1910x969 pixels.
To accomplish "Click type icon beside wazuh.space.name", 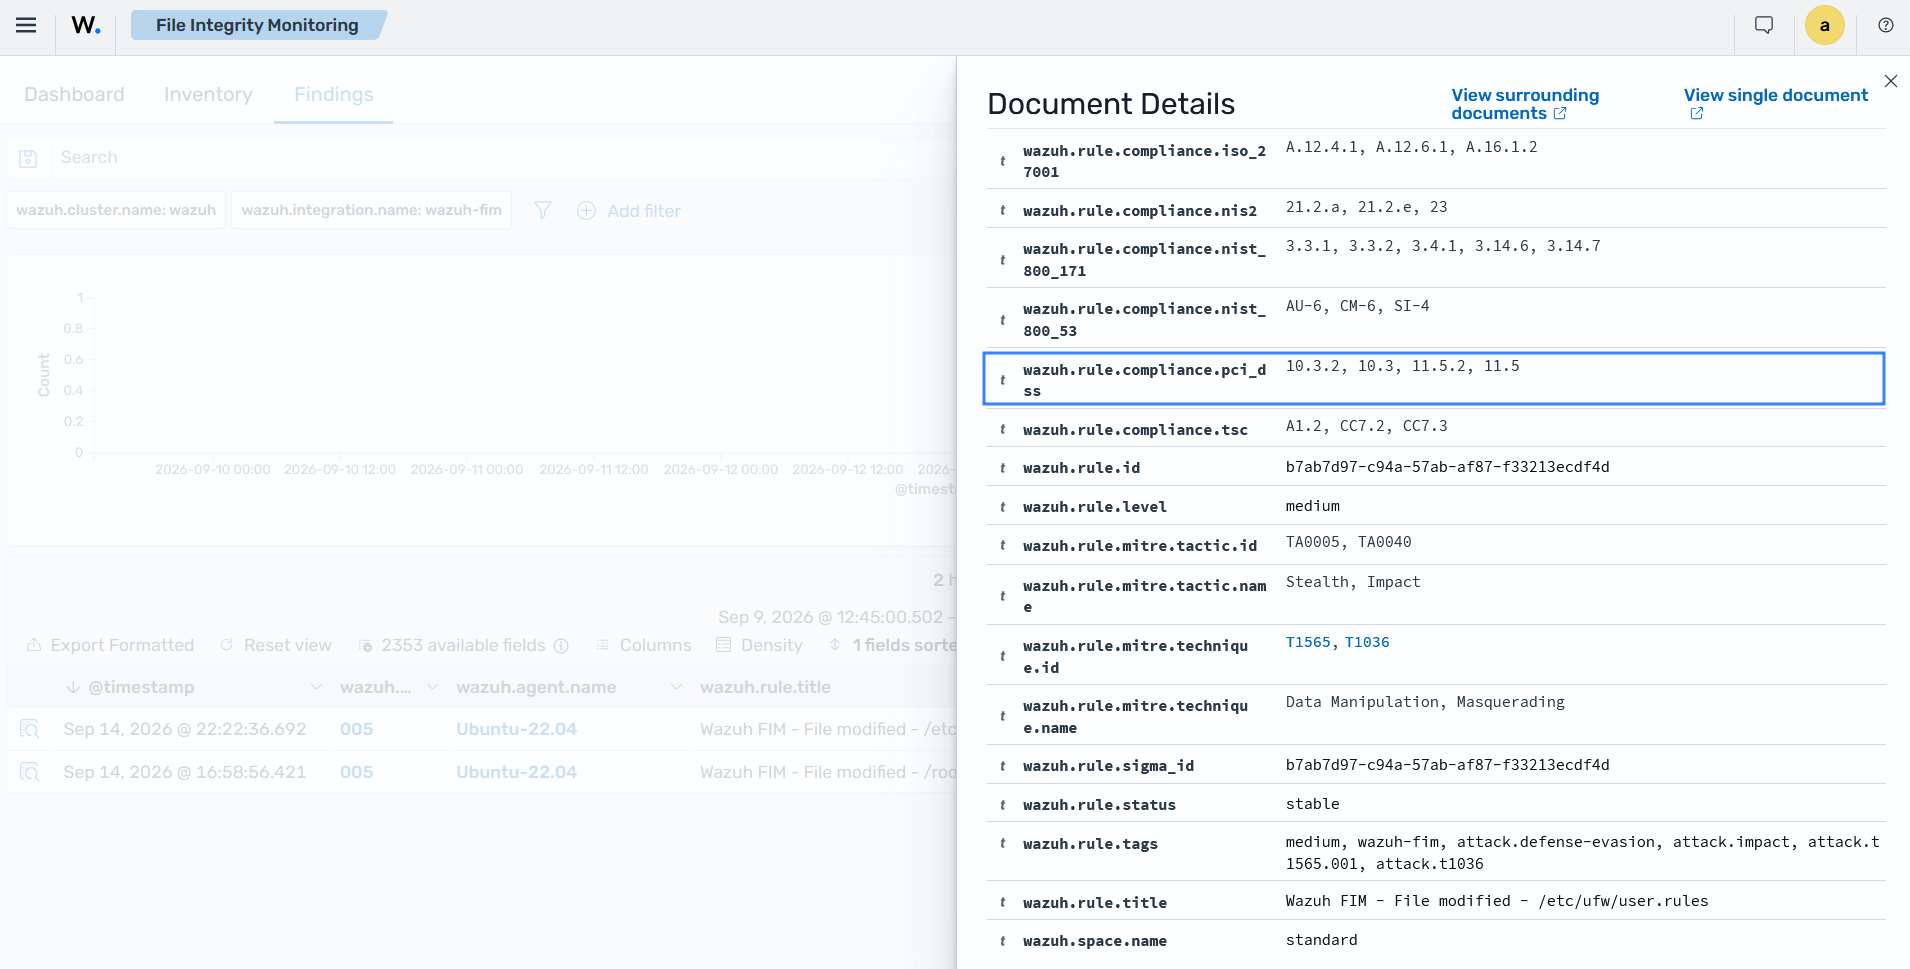I will [x=1002, y=941].
